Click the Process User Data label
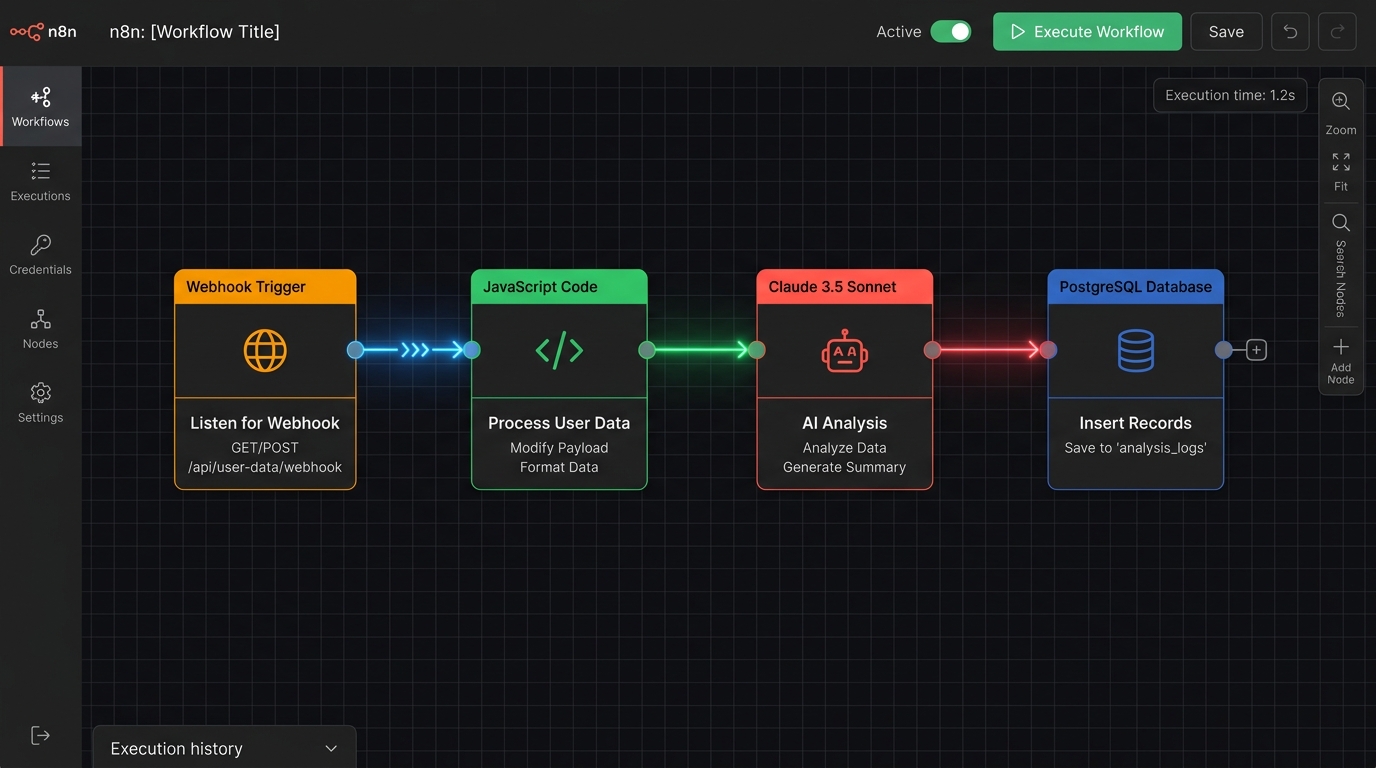The height and width of the screenshot is (768, 1376). pos(559,423)
